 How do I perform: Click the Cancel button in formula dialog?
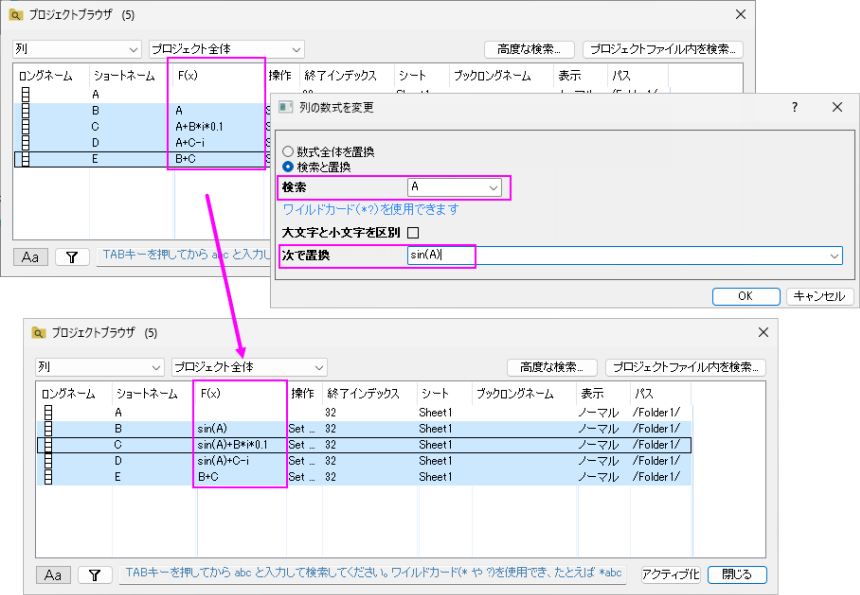pyautogui.click(x=819, y=296)
